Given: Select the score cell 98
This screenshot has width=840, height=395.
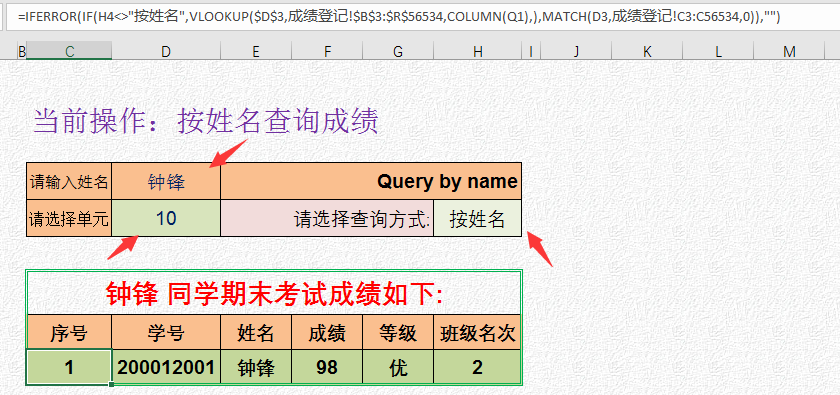Looking at the screenshot, I should [327, 367].
